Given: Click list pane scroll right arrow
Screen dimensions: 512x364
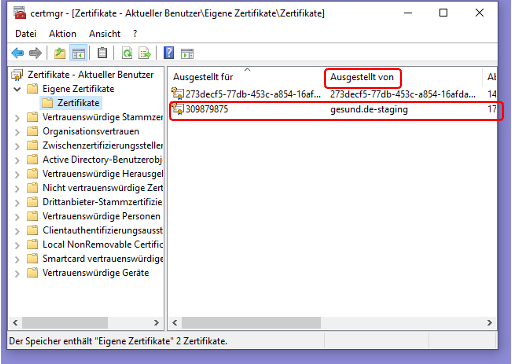Looking at the screenshot, I should pos(489,323).
